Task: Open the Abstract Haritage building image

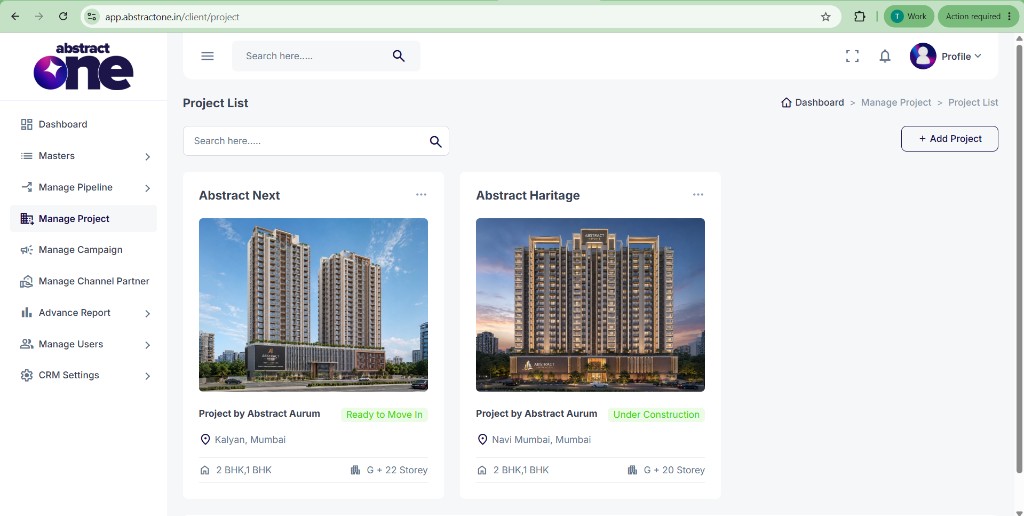Action: pyautogui.click(x=590, y=304)
